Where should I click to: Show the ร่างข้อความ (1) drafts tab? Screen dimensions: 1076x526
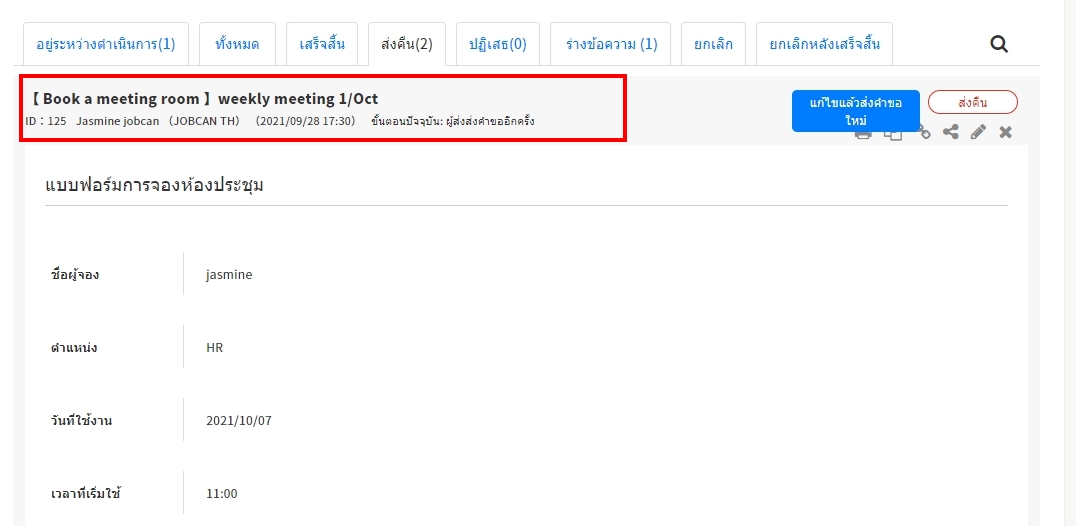(611, 44)
